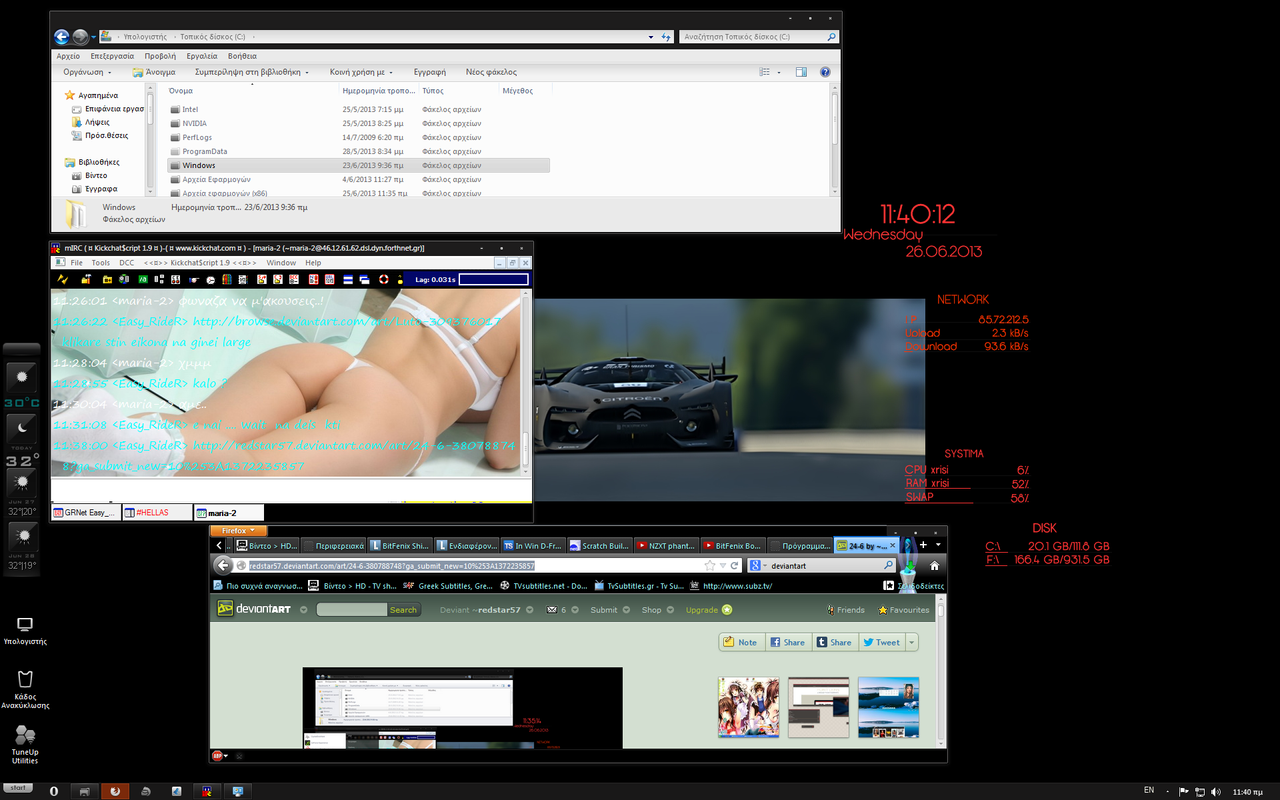Click mIRC lifebuoy help icon
The width and height of the screenshot is (1280, 800).
point(384,279)
